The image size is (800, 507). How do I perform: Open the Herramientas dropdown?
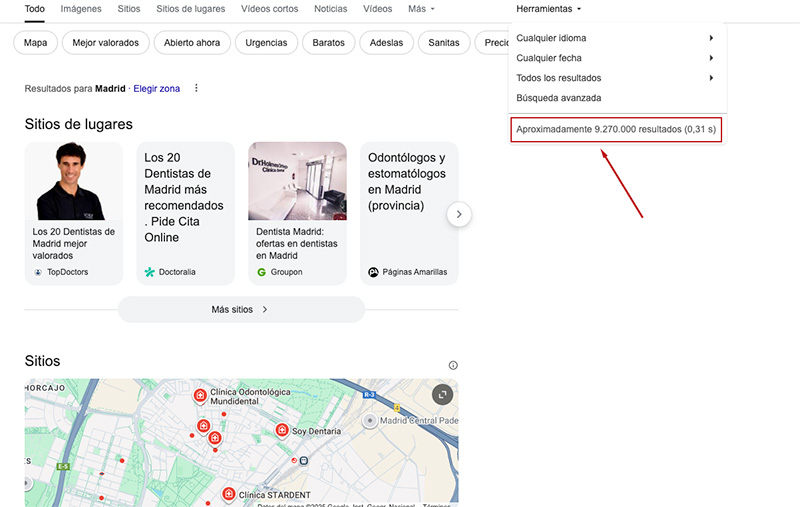(x=549, y=9)
